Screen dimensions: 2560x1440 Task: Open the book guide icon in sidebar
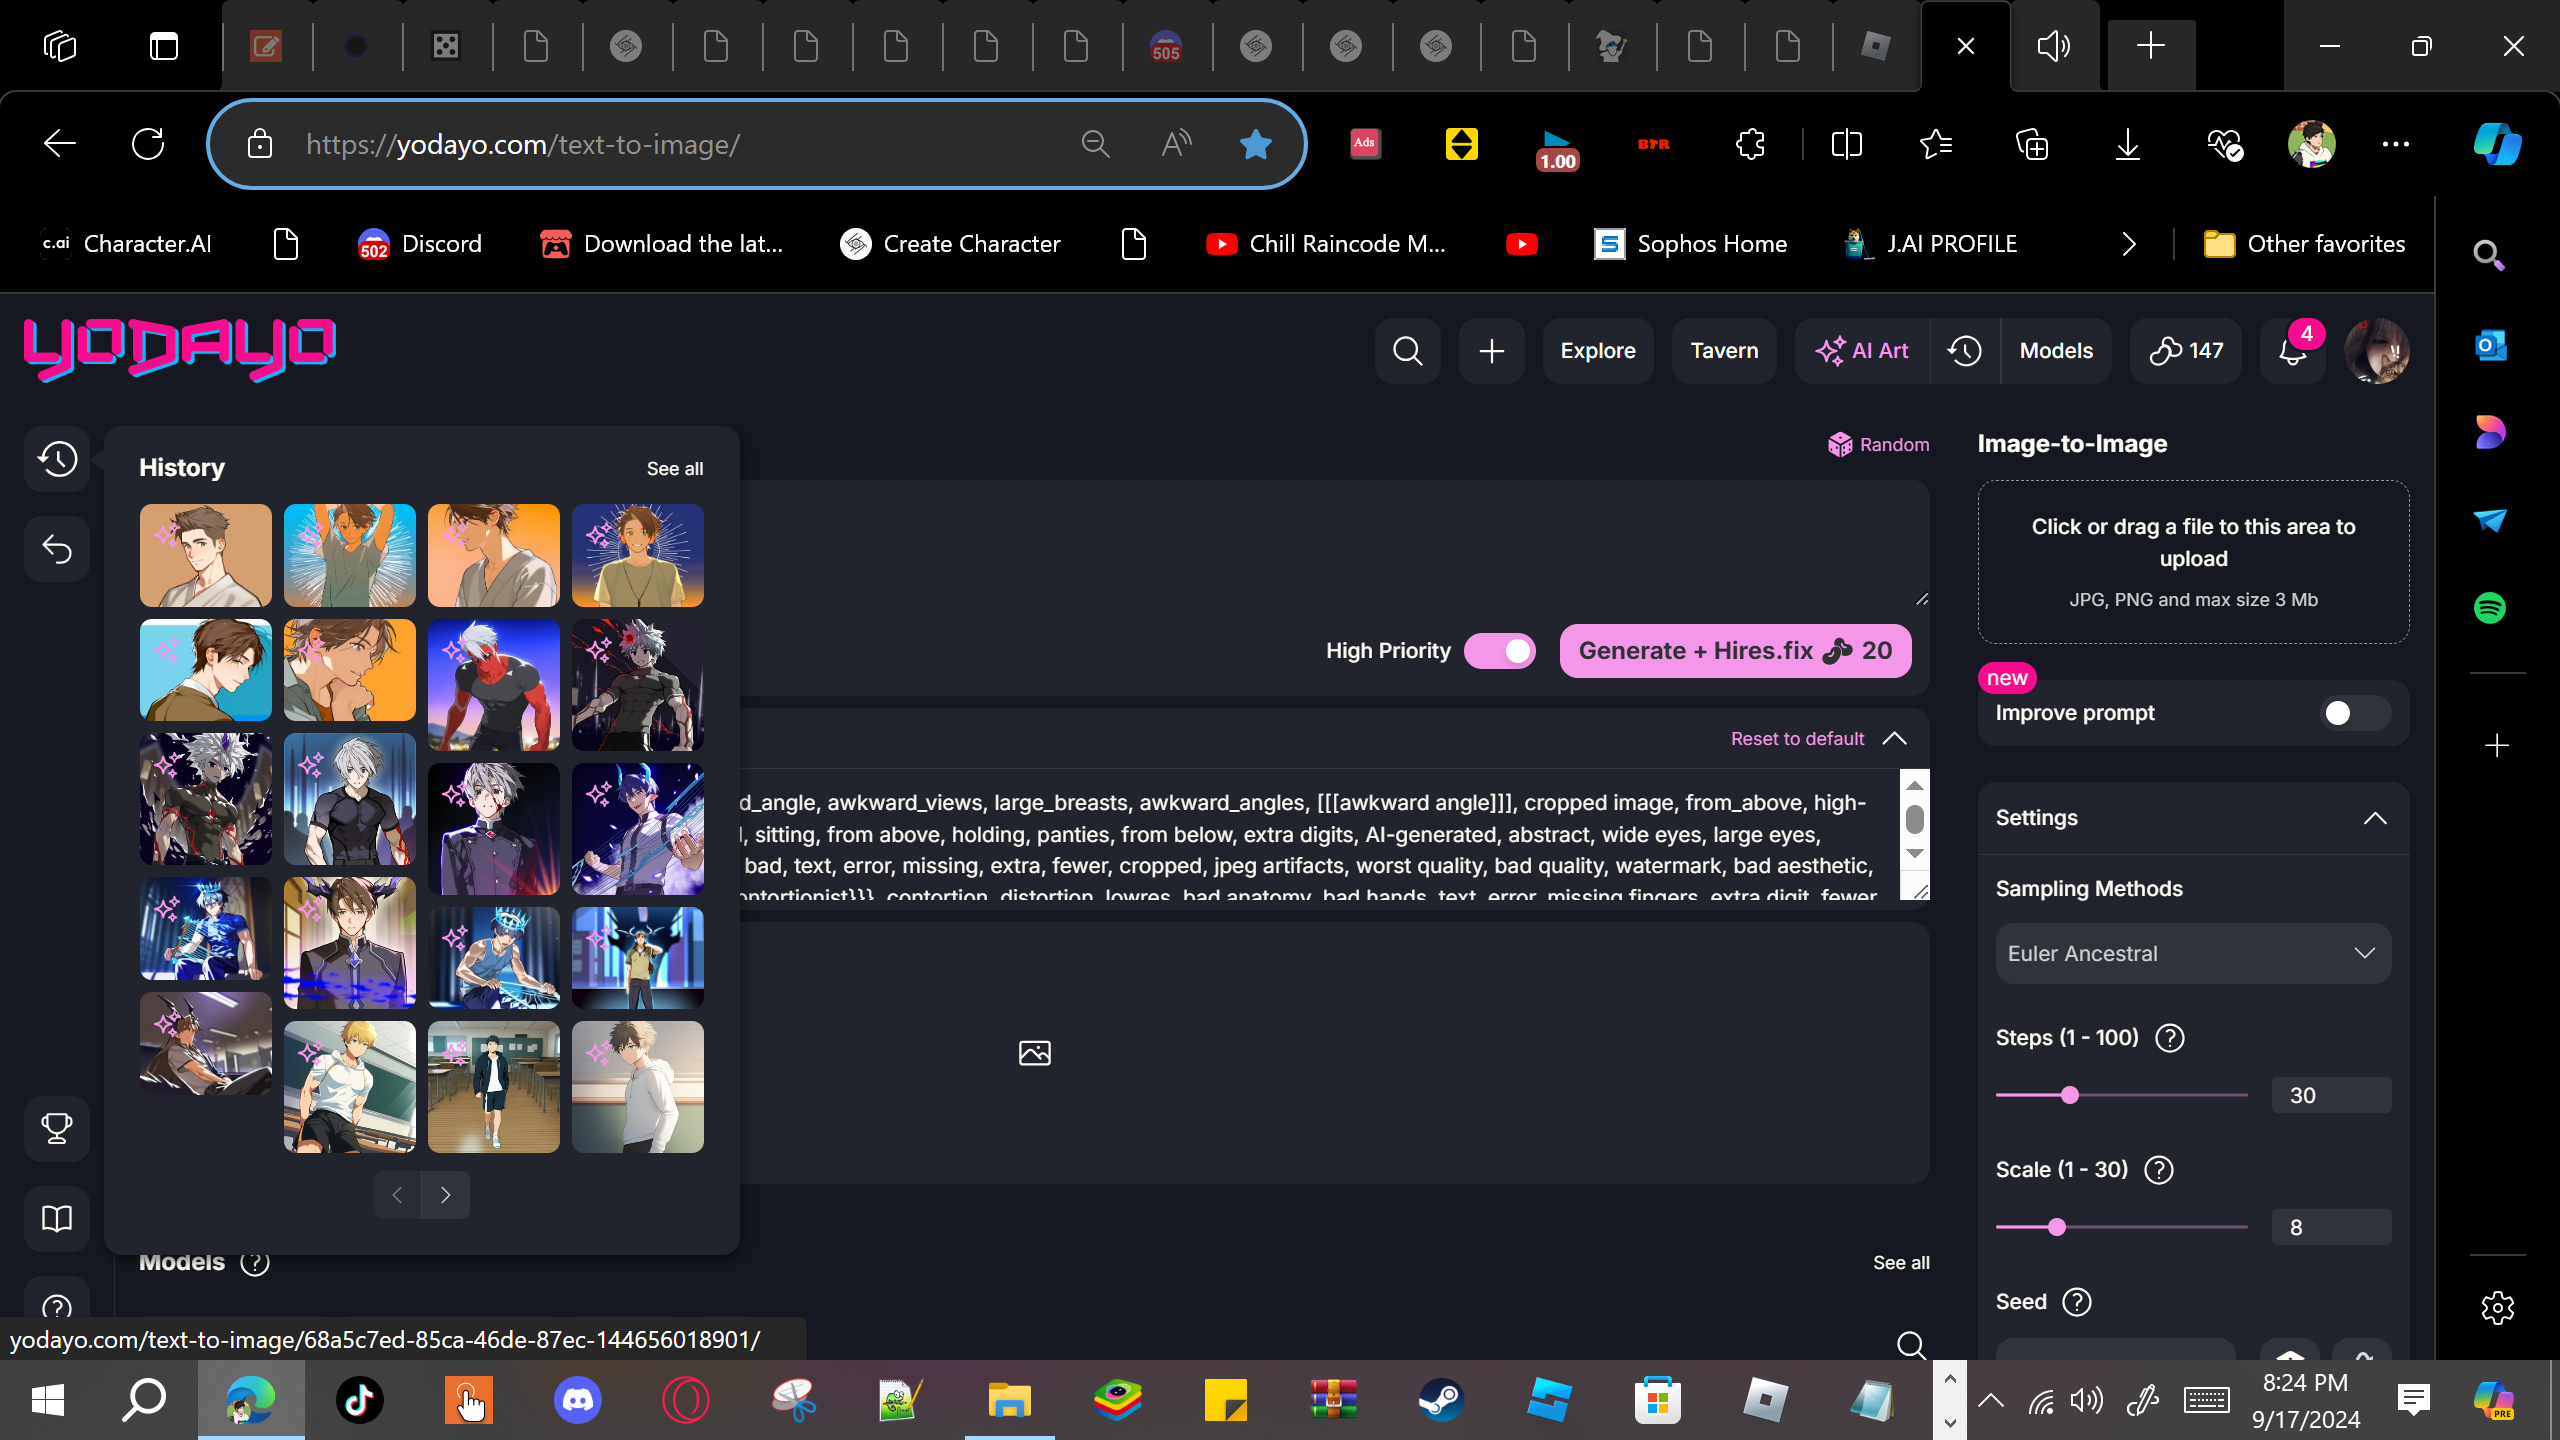coord(57,1218)
